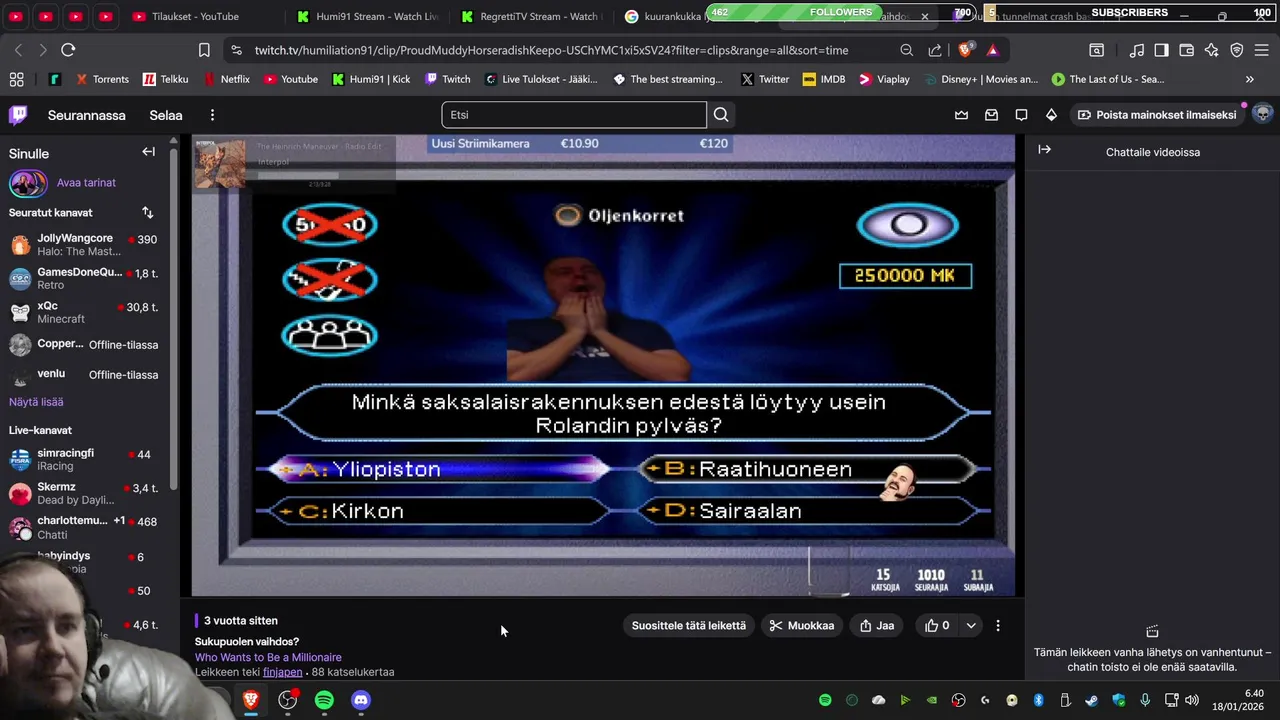The image size is (1280, 720).
Task: Switch to kuurankukka Google tab
Action: click(668, 16)
